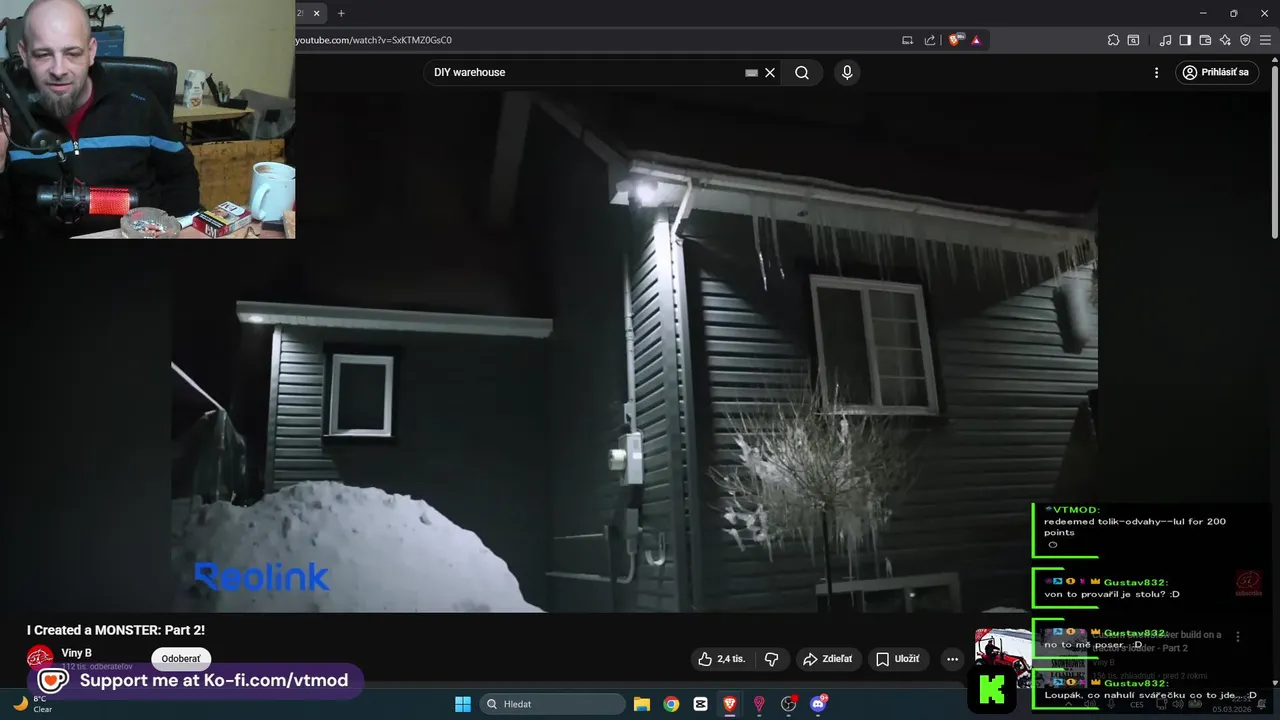
Task: Click the video player showing the house
Action: tap(635, 352)
